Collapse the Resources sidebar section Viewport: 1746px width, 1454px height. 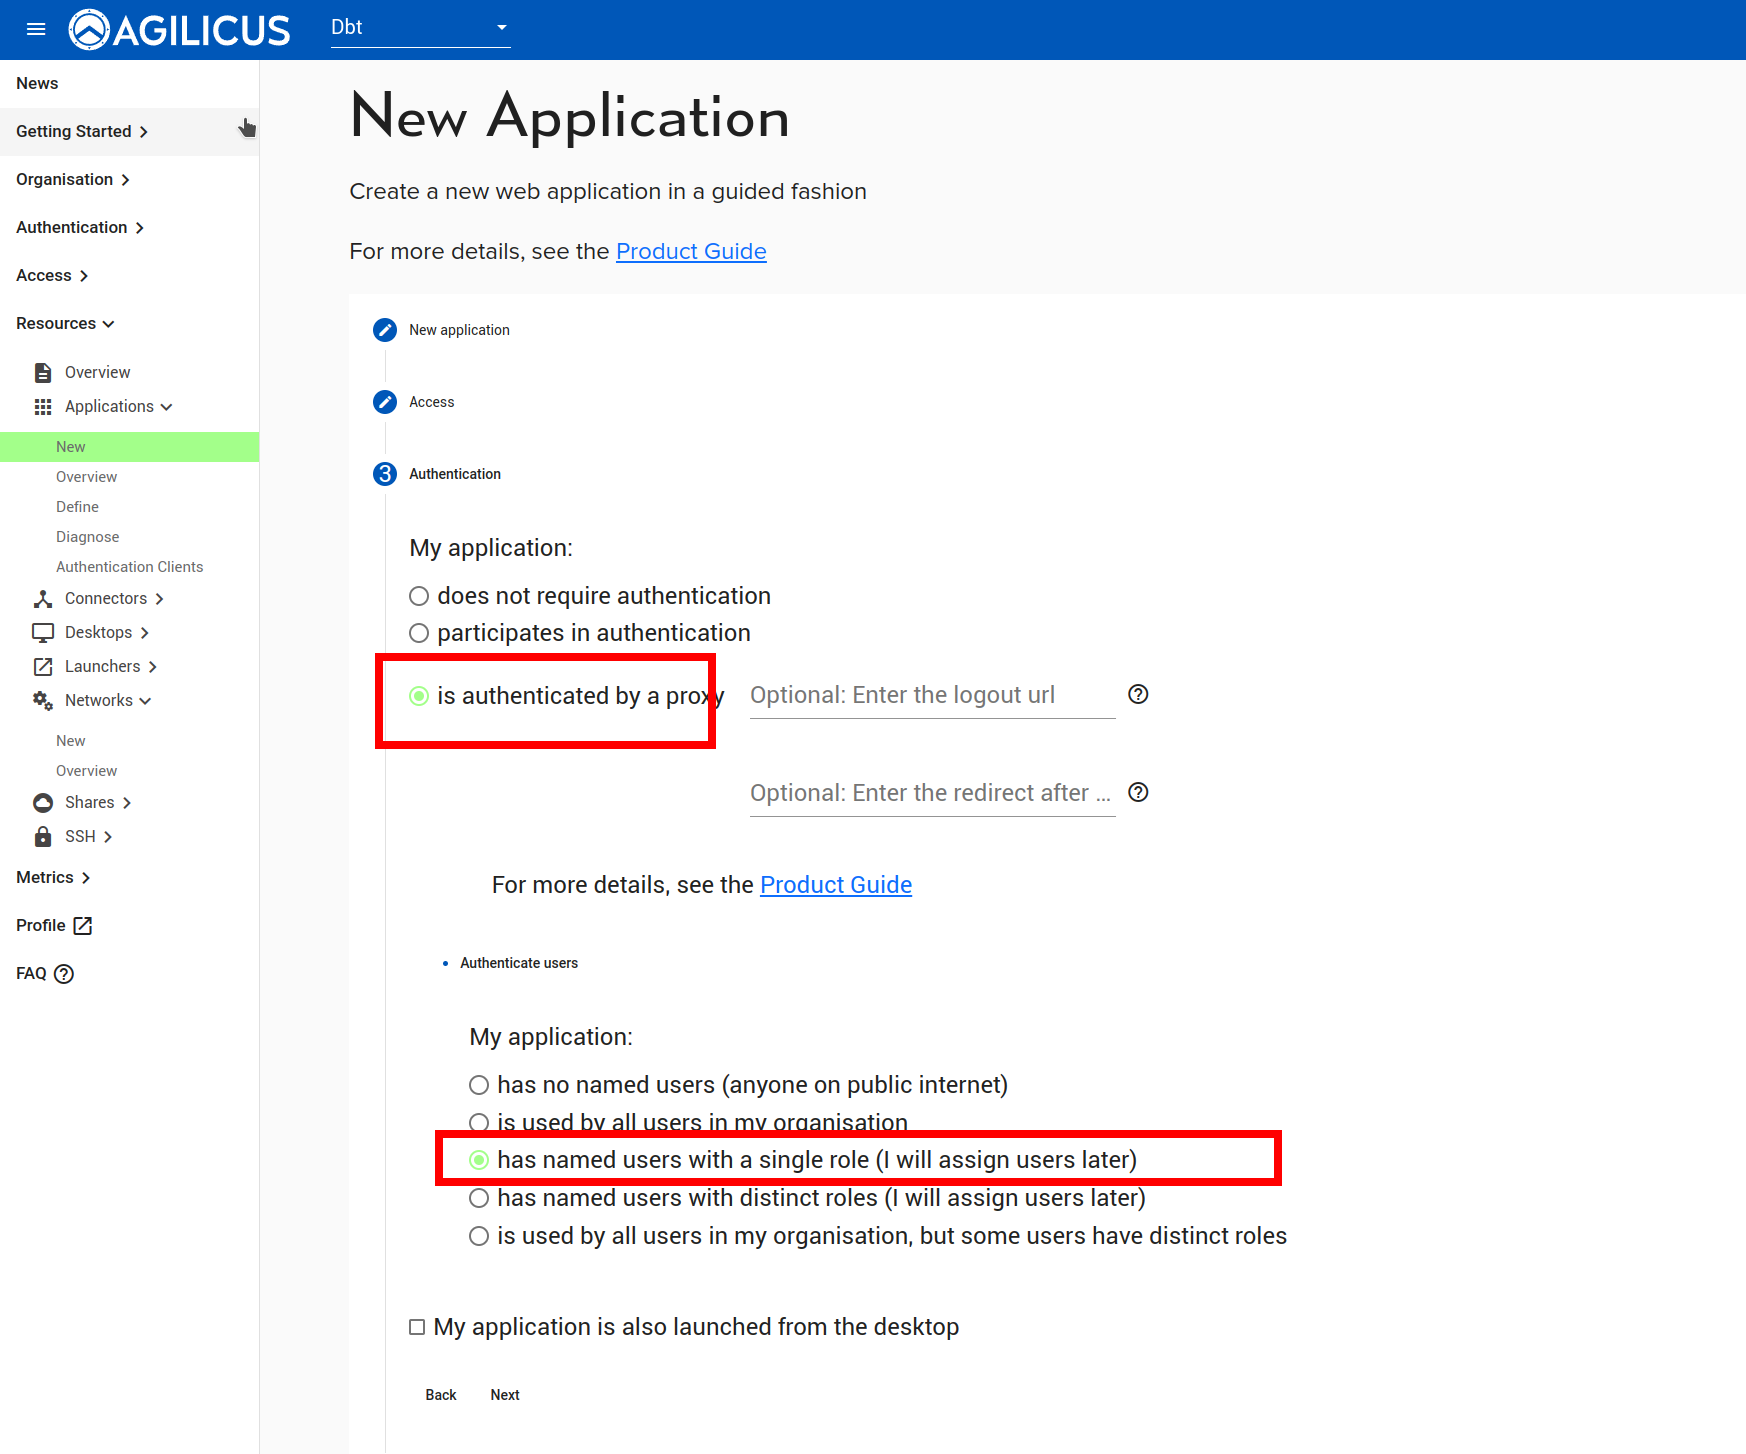pos(65,324)
